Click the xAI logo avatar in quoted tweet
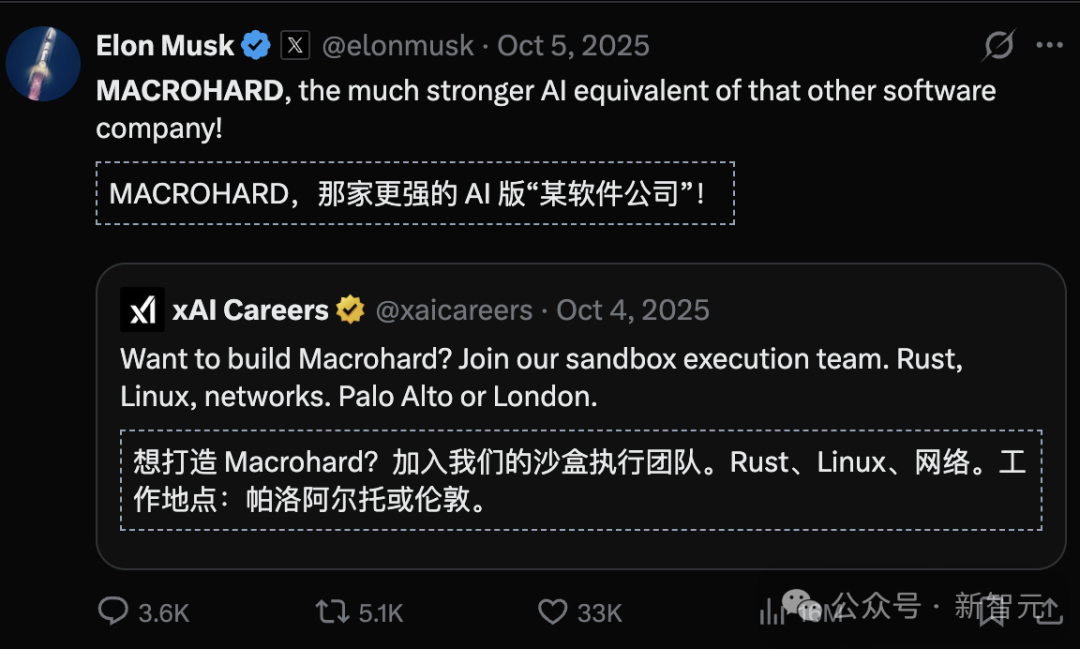This screenshot has height=649, width=1080. click(x=142, y=310)
